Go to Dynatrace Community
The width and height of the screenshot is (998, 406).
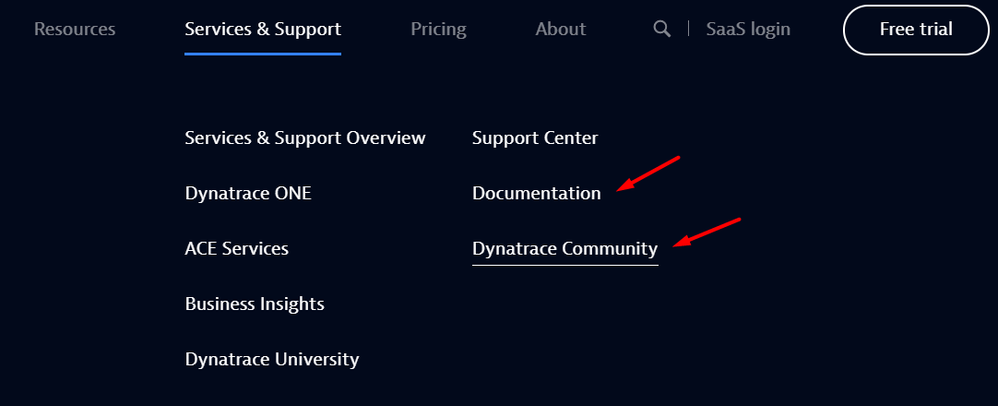tap(565, 248)
